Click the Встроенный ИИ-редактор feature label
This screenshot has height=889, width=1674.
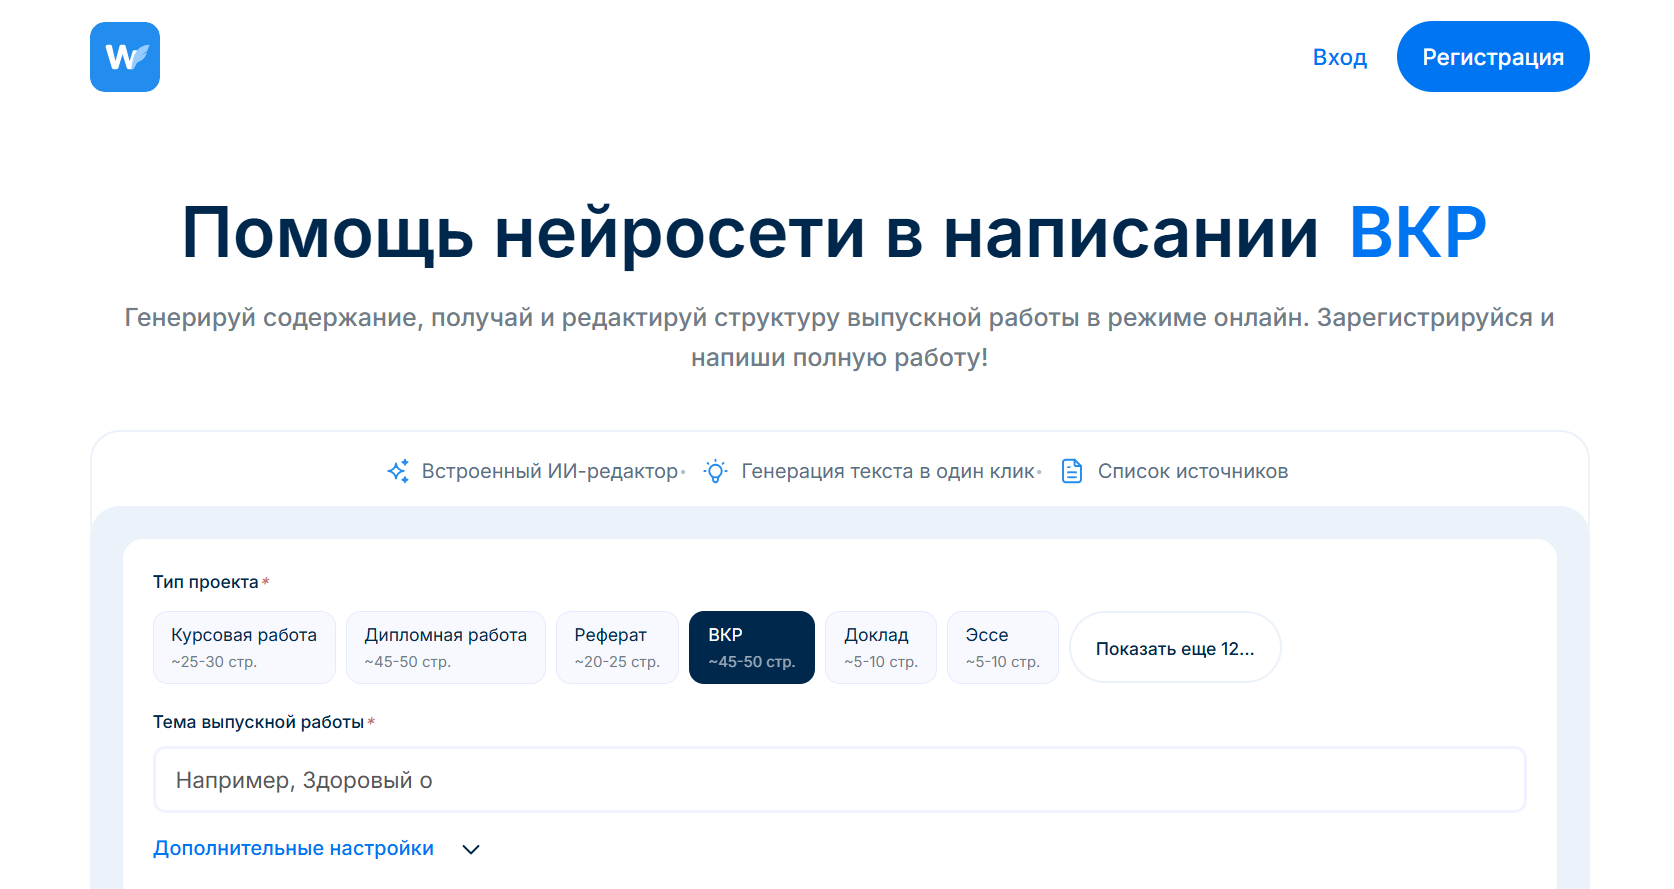pyautogui.click(x=549, y=471)
